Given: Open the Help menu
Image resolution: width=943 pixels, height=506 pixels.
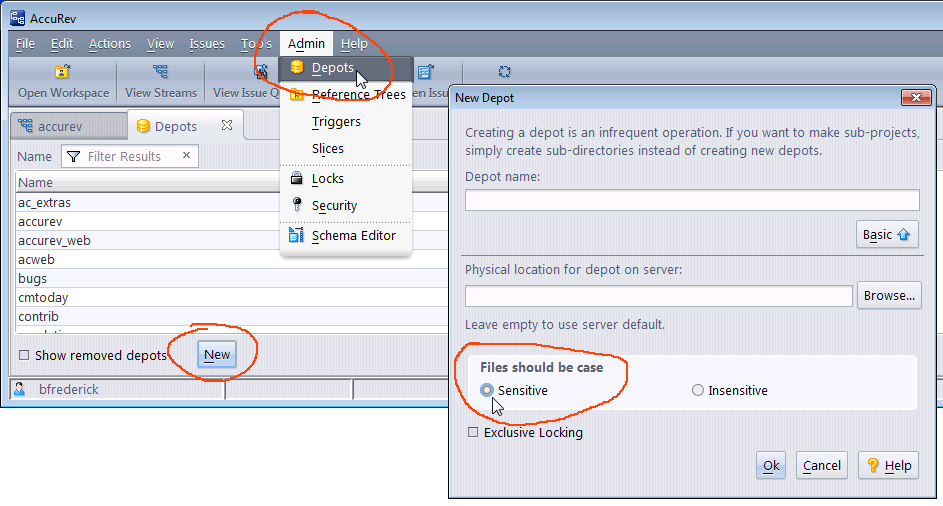Looking at the screenshot, I should (354, 44).
